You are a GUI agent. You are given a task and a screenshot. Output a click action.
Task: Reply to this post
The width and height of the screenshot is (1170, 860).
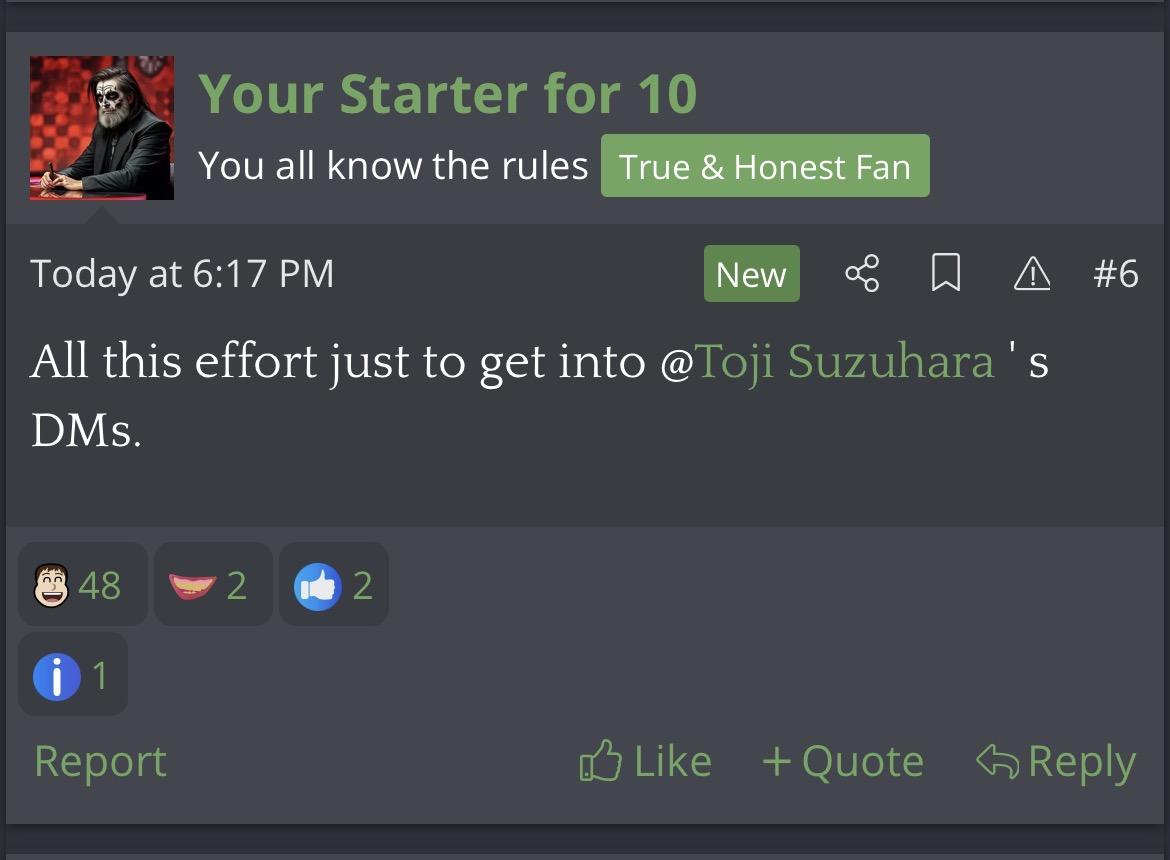(1056, 762)
